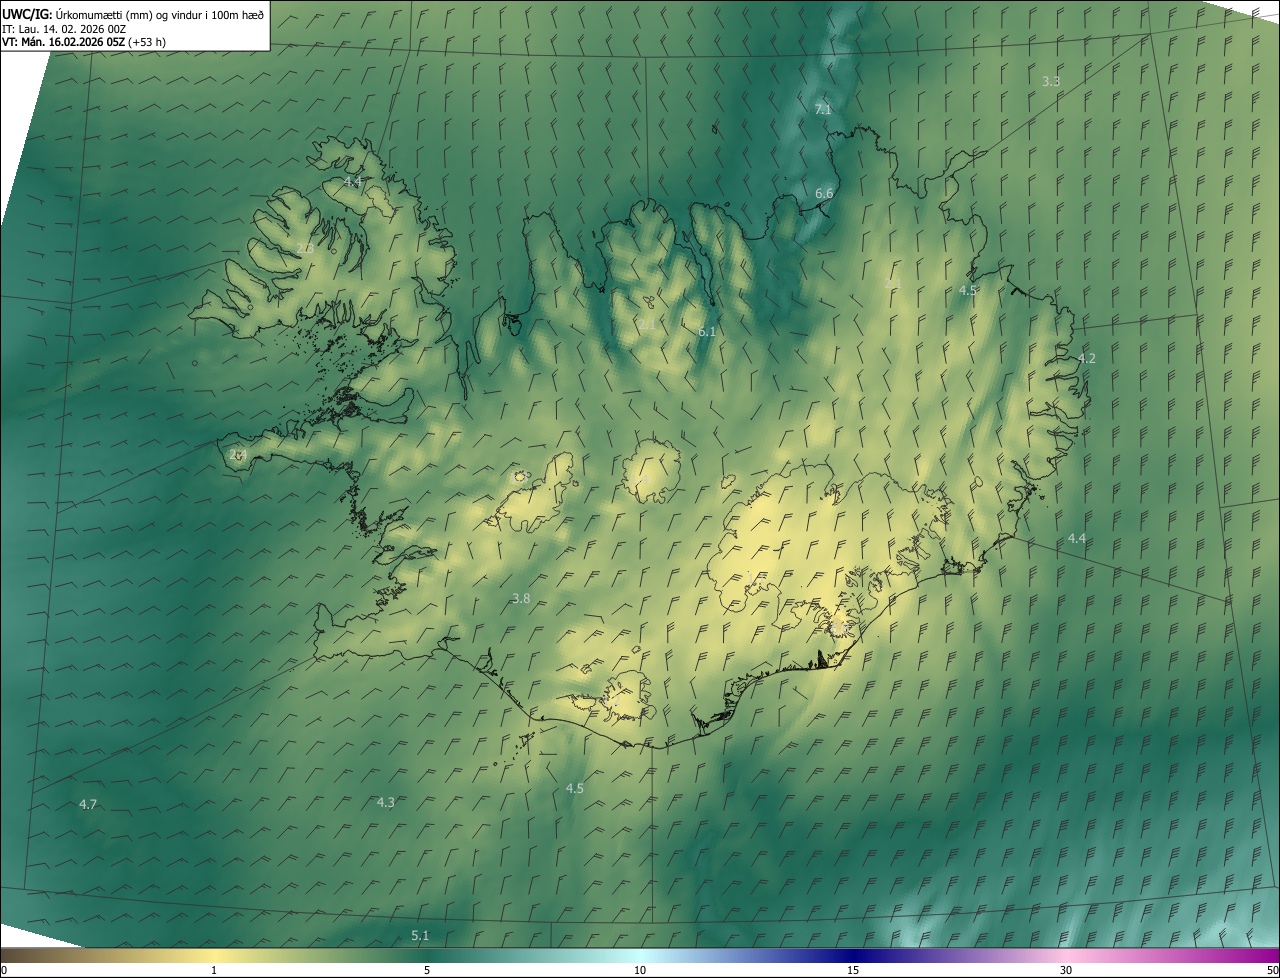
Task: Select the 7.1 precipitation value label
Action: pos(823,109)
